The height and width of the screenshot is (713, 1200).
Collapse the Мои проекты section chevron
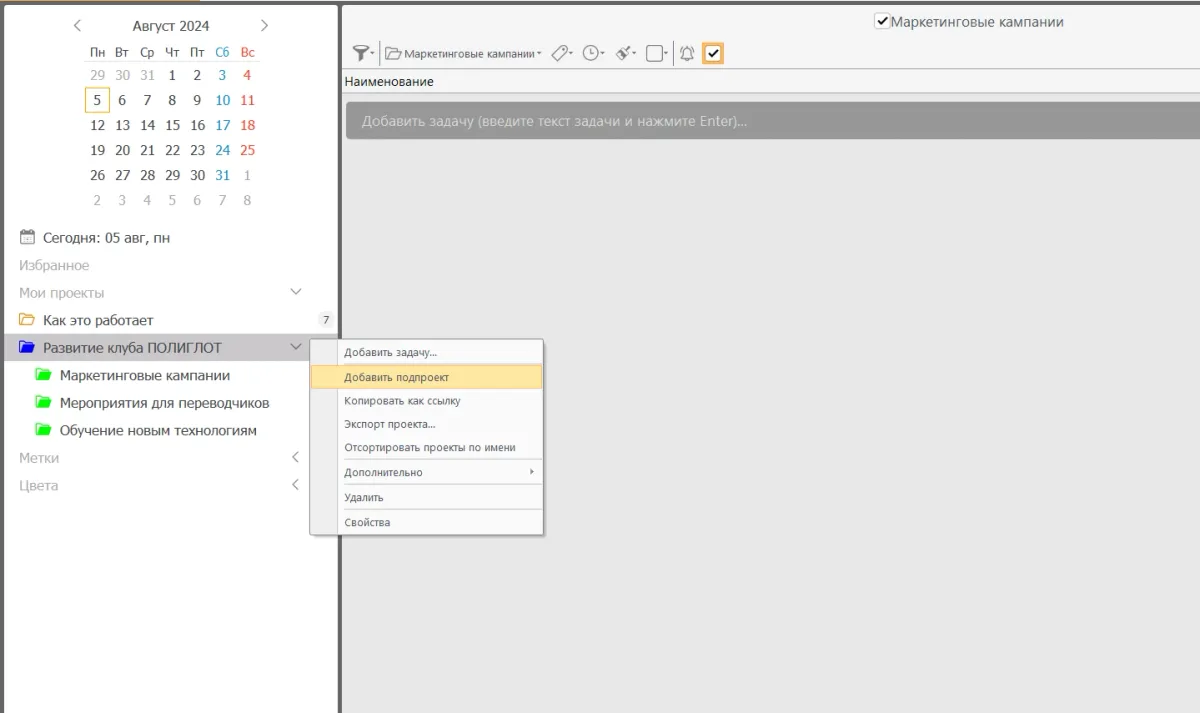(x=295, y=292)
